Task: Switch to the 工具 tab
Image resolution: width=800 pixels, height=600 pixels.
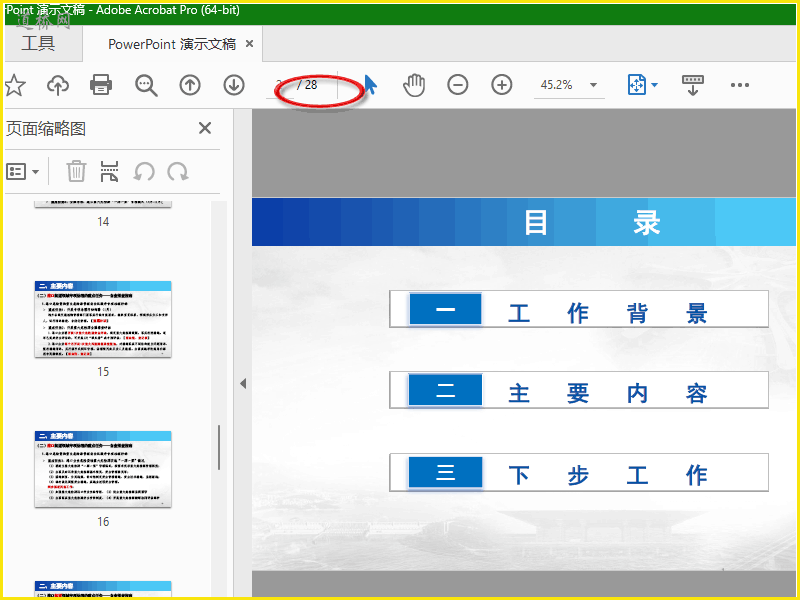Action: pyautogui.click(x=38, y=43)
